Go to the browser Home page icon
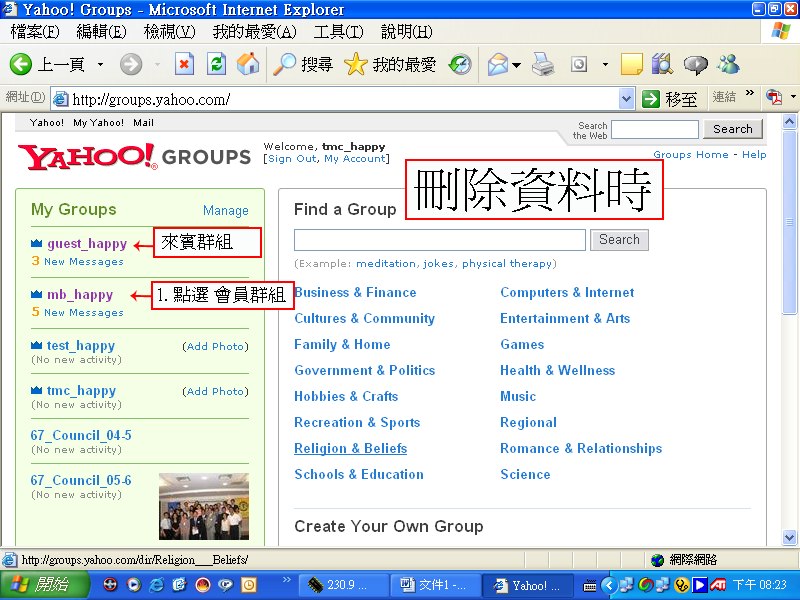 pos(248,65)
